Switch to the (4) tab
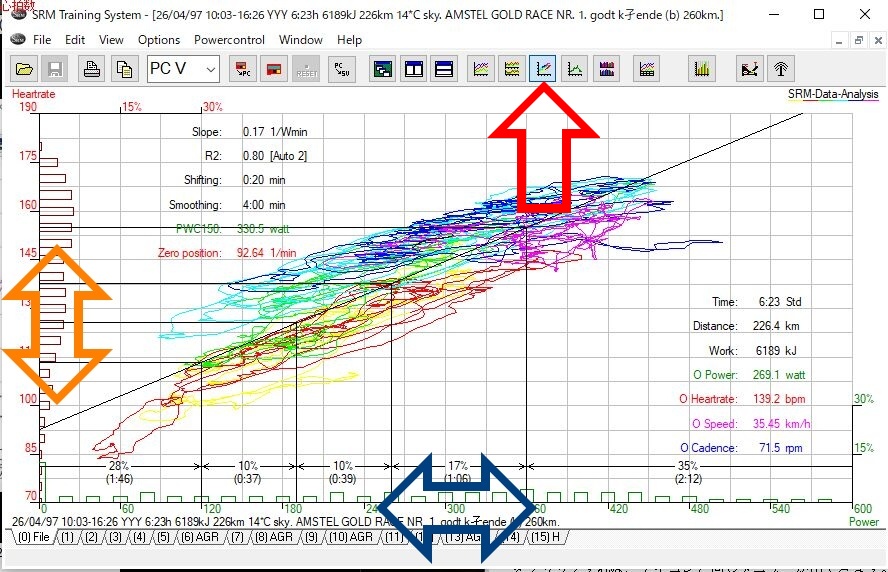888x572 pixels. [x=139, y=537]
